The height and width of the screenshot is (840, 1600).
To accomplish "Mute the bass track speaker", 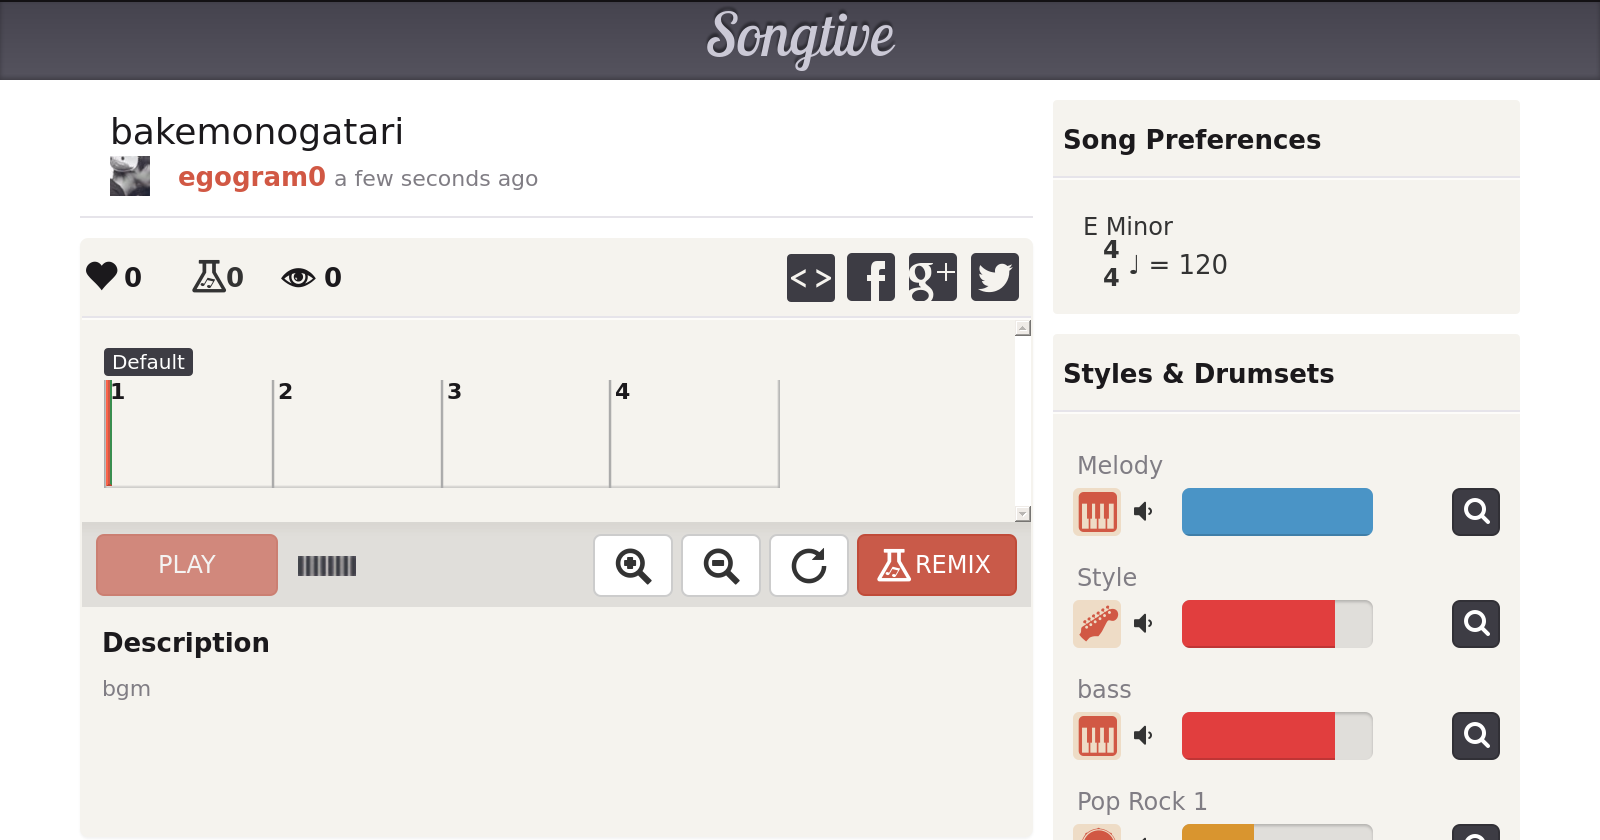I will (x=1143, y=736).
